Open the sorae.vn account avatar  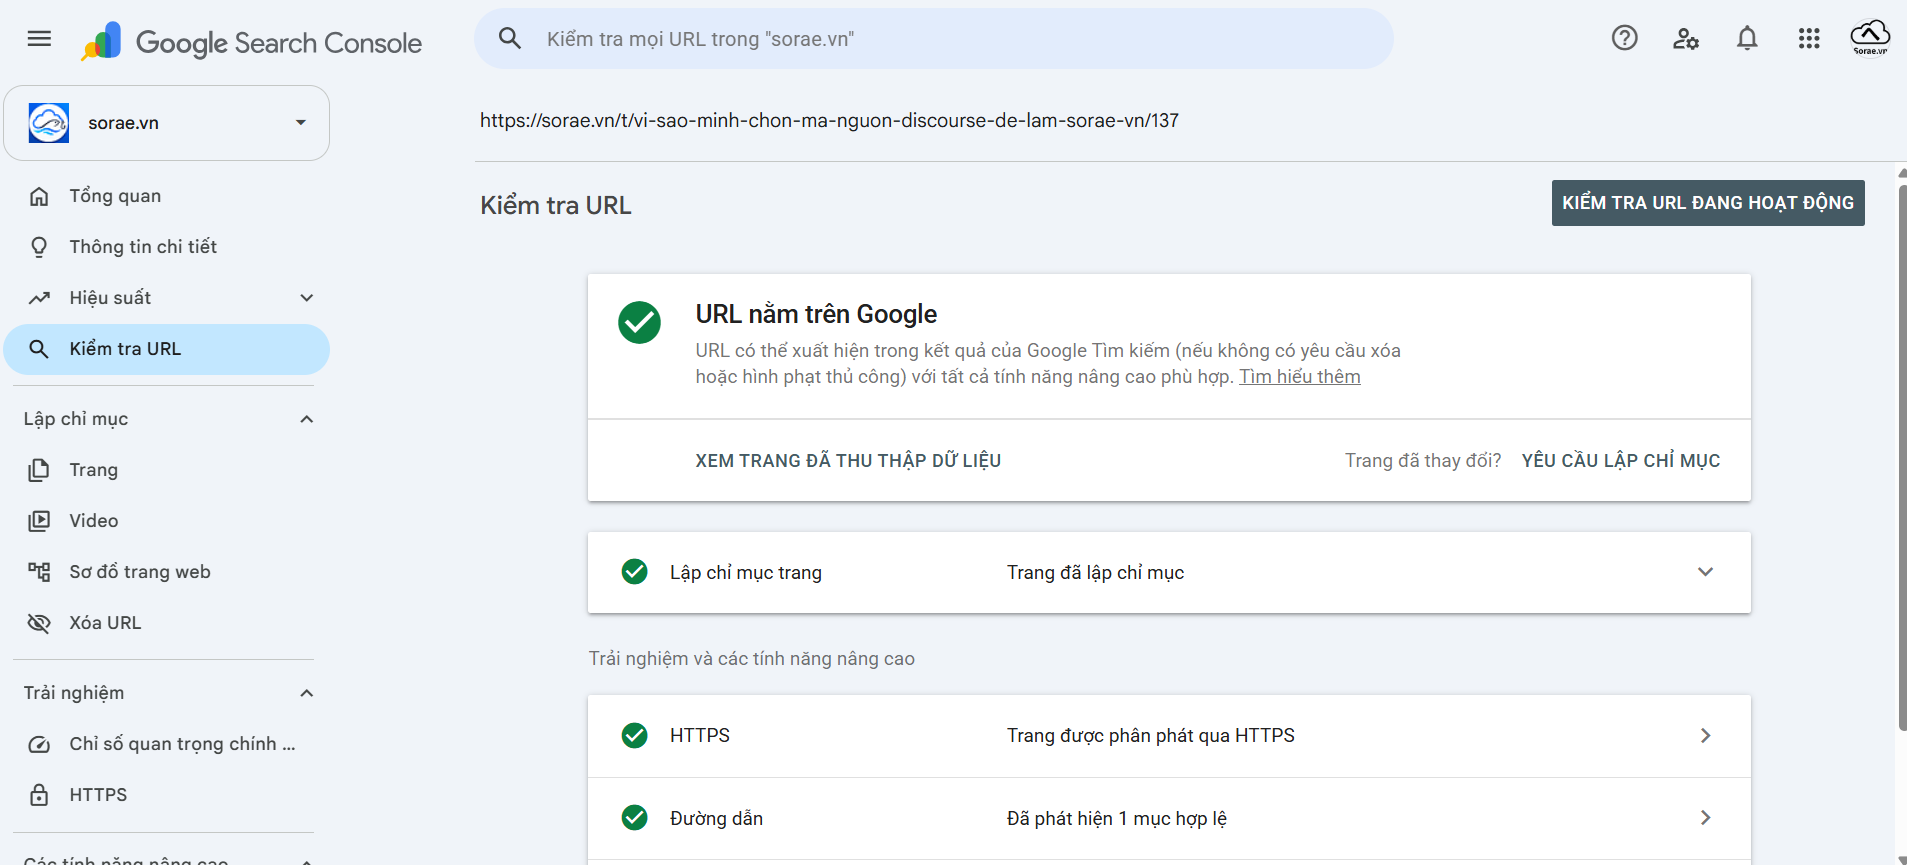pos(1870,38)
